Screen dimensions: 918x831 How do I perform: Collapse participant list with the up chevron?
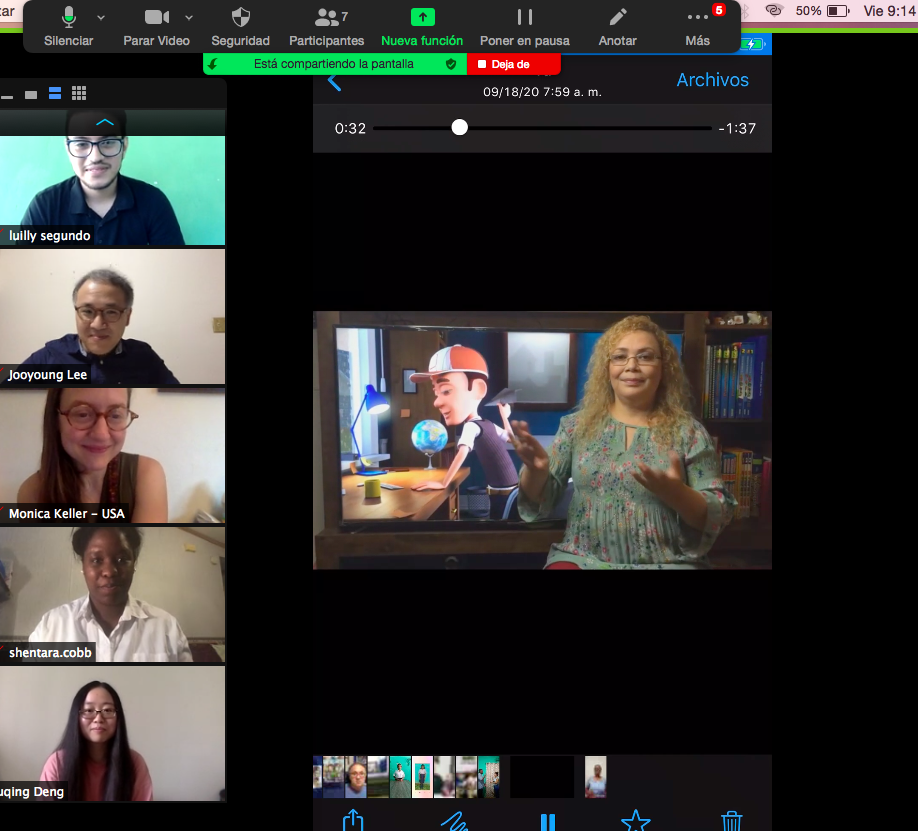pos(105,122)
